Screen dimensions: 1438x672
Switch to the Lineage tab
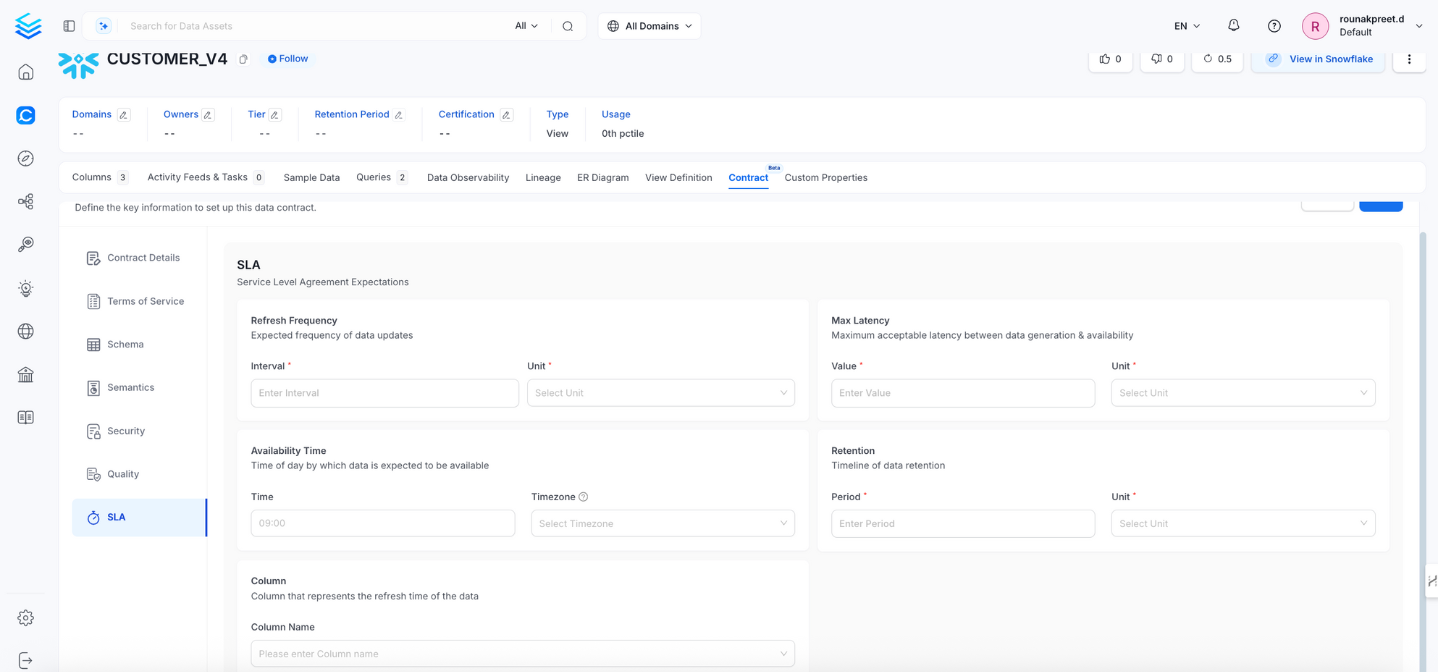(543, 178)
